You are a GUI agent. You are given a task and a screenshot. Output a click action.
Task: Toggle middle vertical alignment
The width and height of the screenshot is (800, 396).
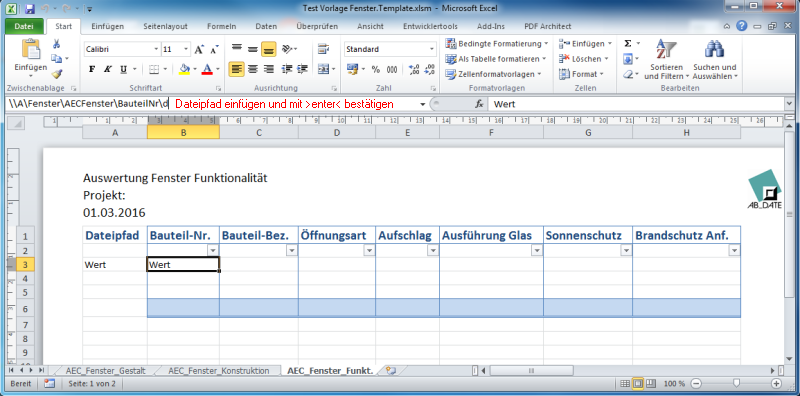point(252,50)
